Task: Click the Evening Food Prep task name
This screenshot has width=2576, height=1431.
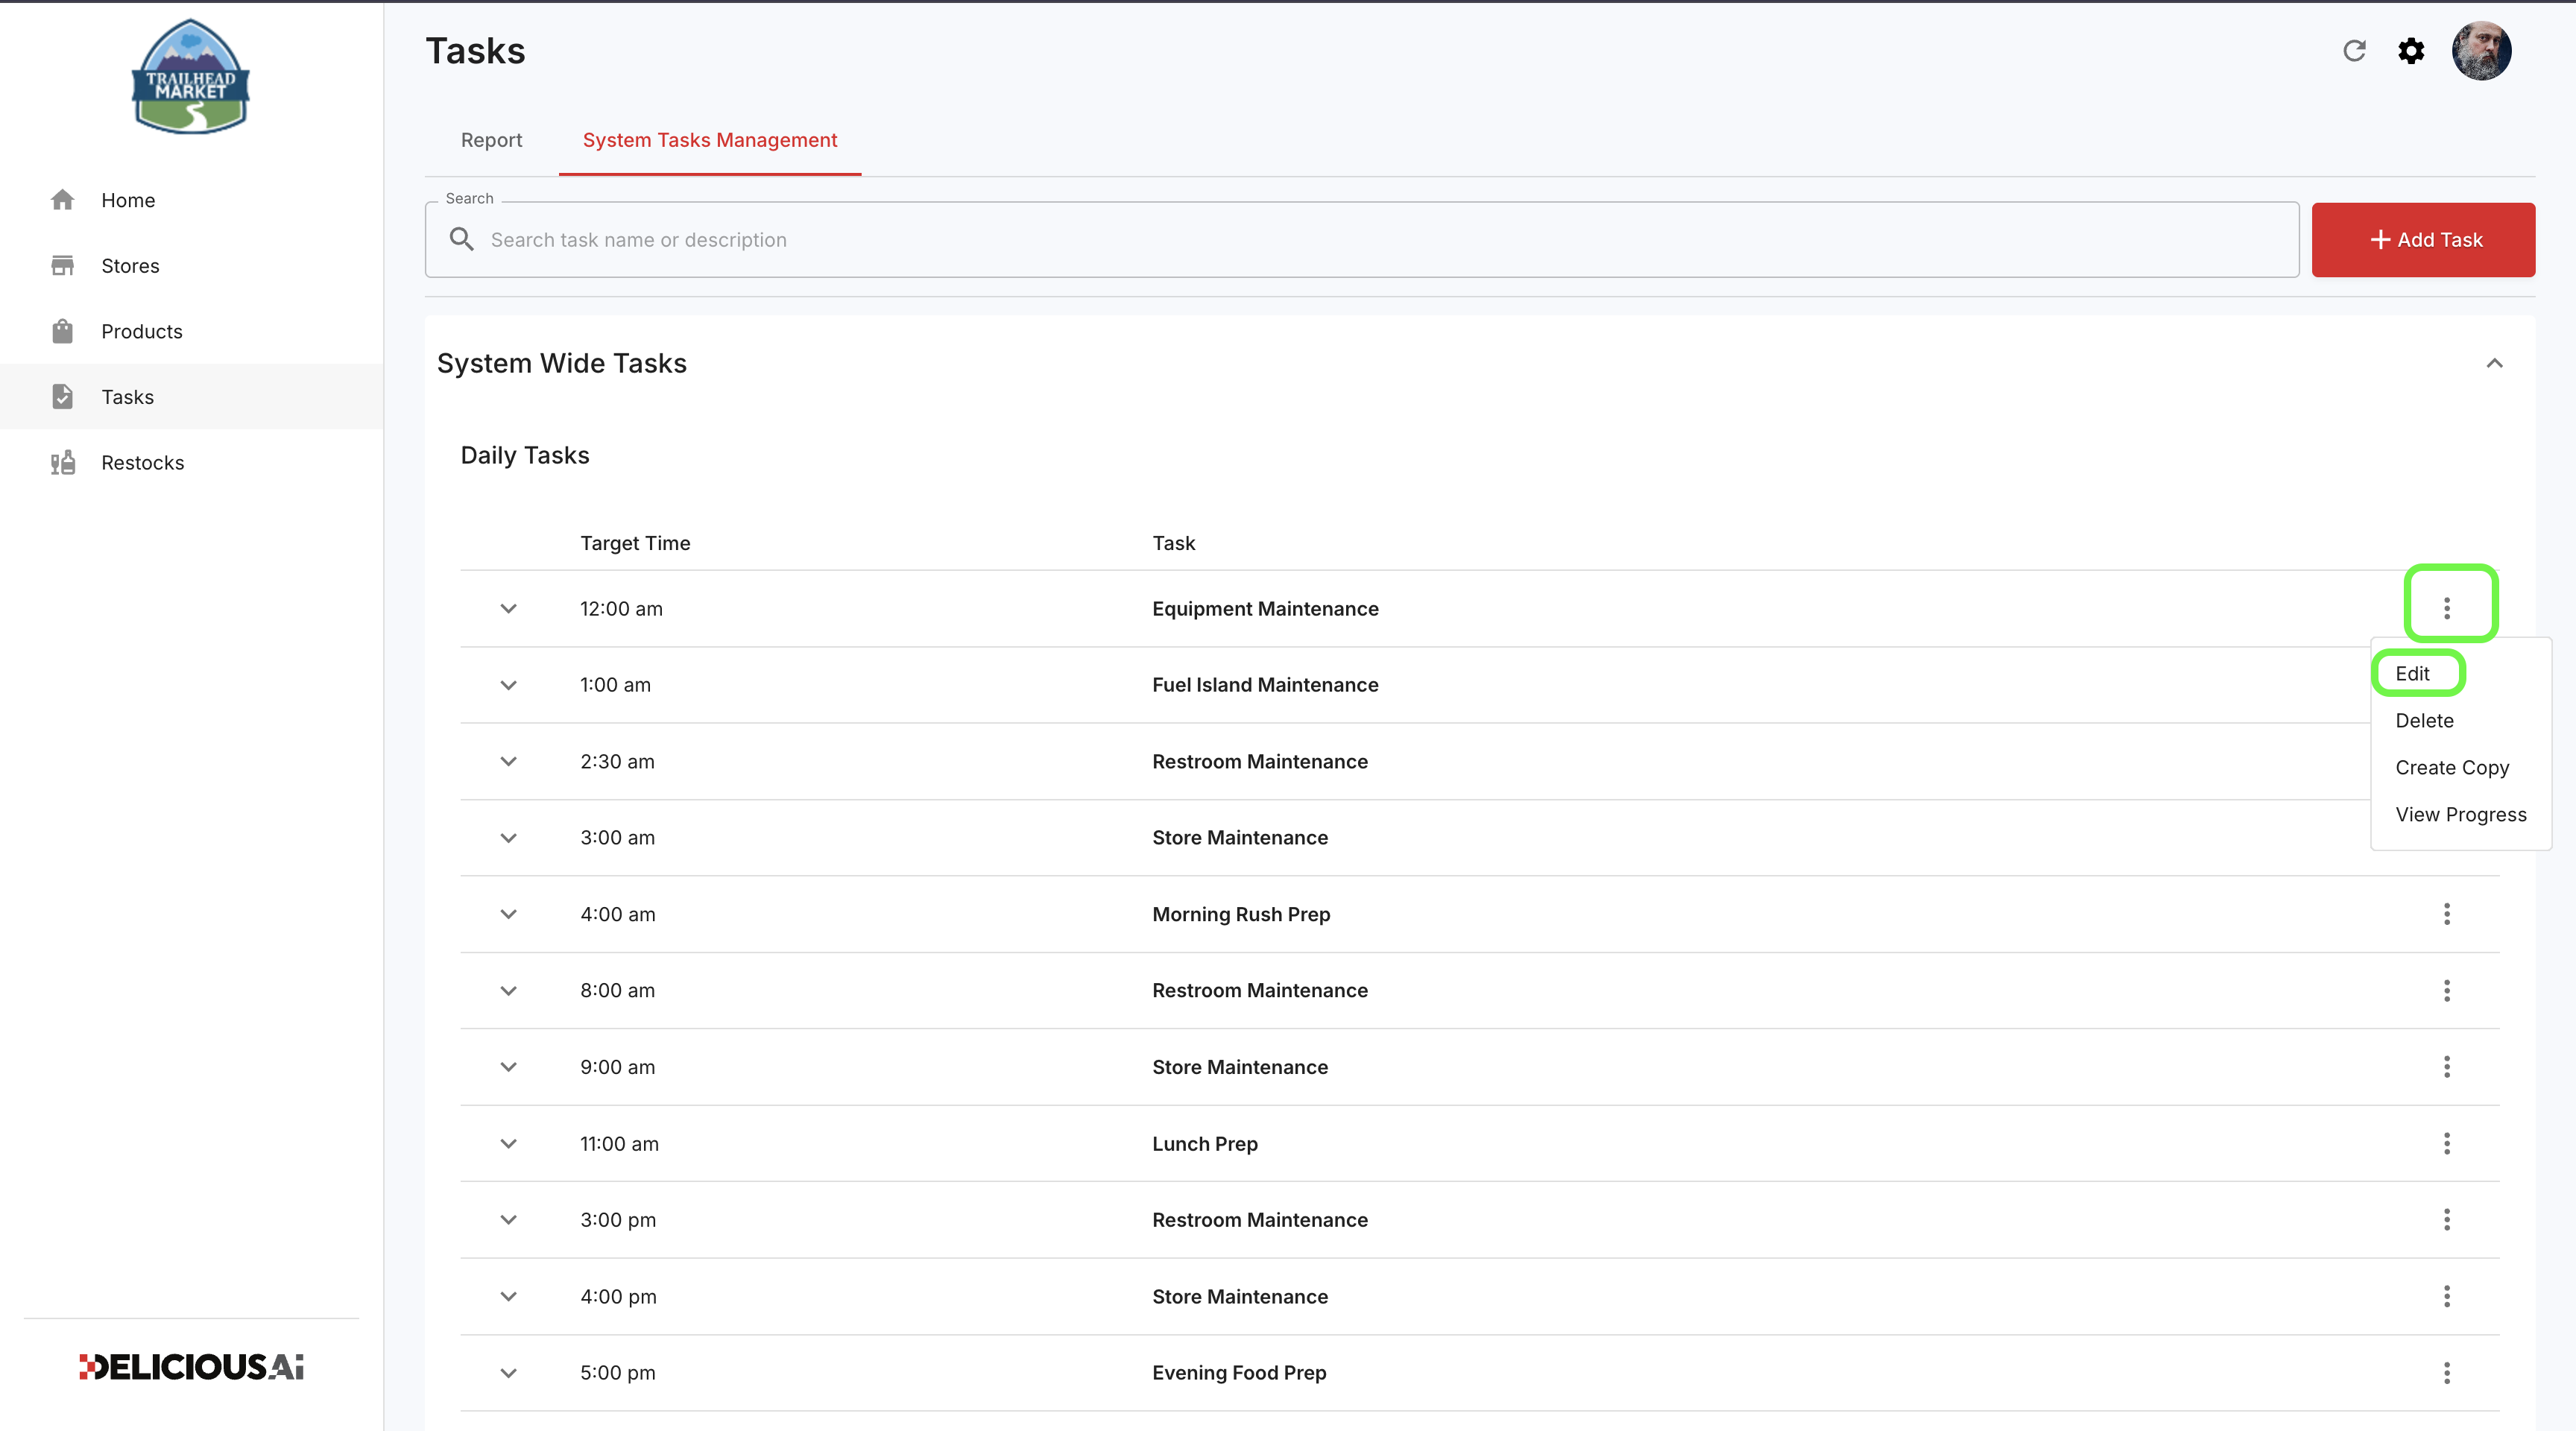Action: (x=1239, y=1372)
